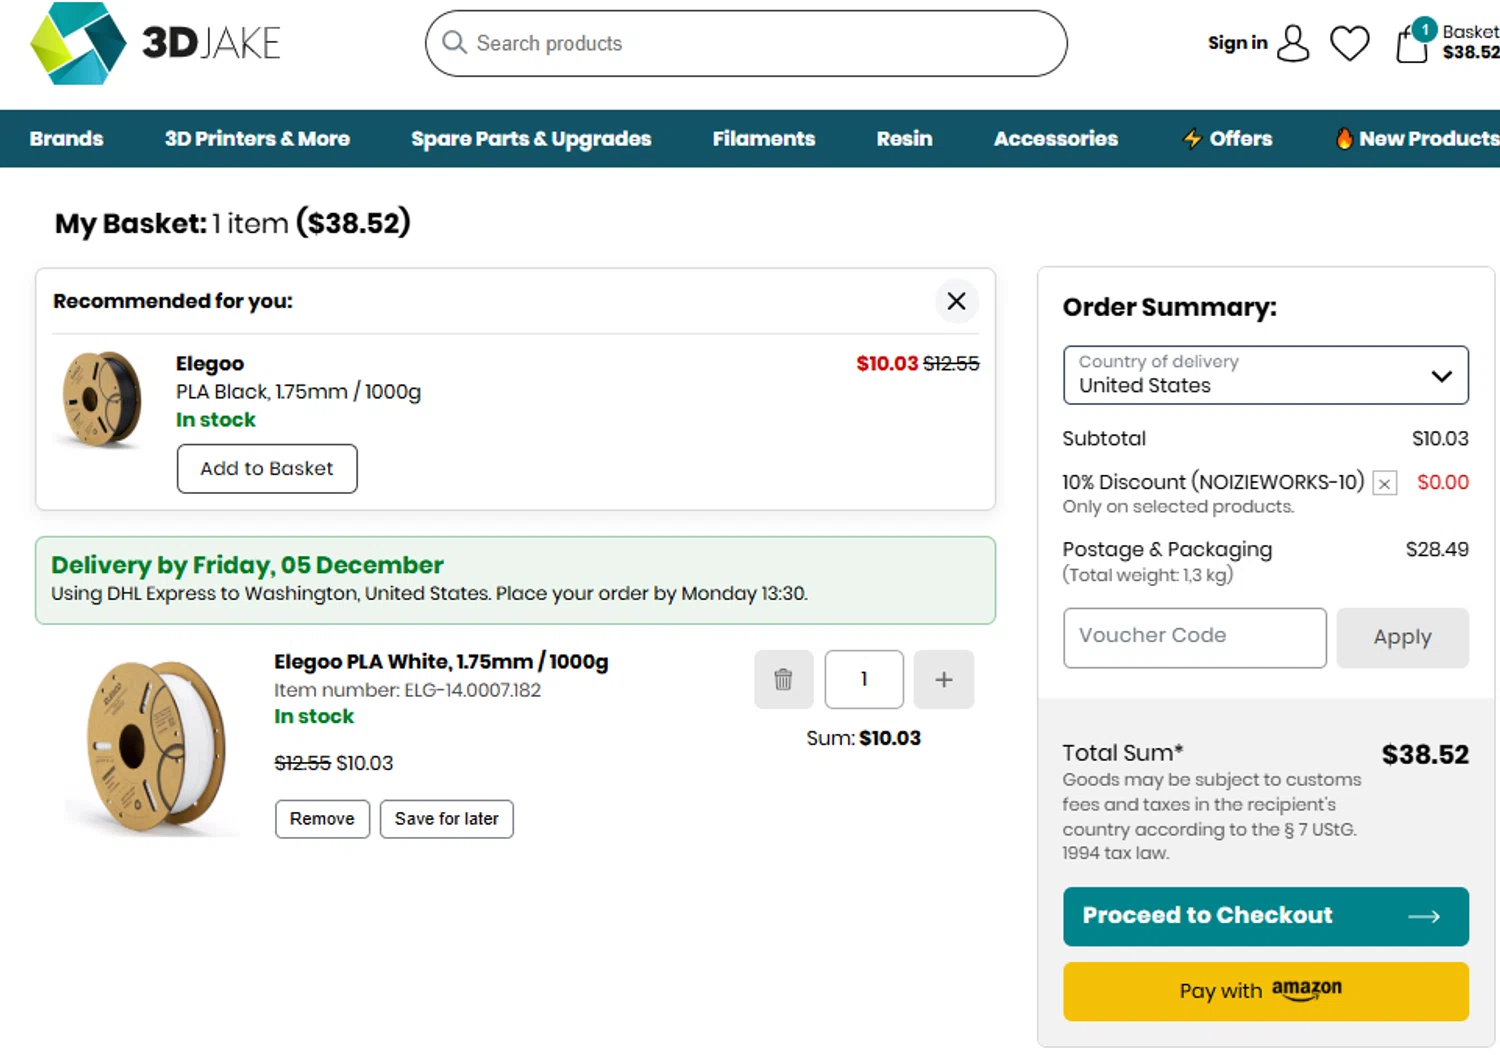Open the Resin menu
Screen dimensions: 1500x1055
[904, 139]
